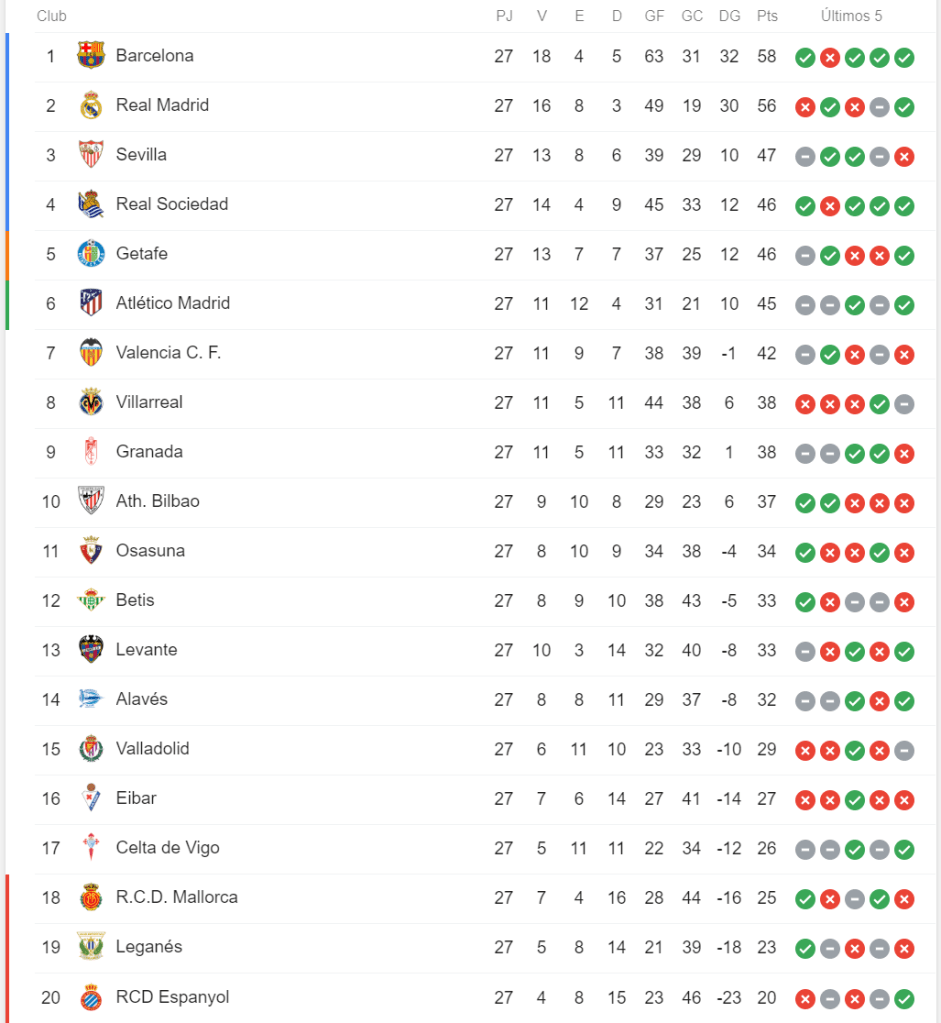Select the Betis green crest
941x1023 pixels.
coord(91,600)
